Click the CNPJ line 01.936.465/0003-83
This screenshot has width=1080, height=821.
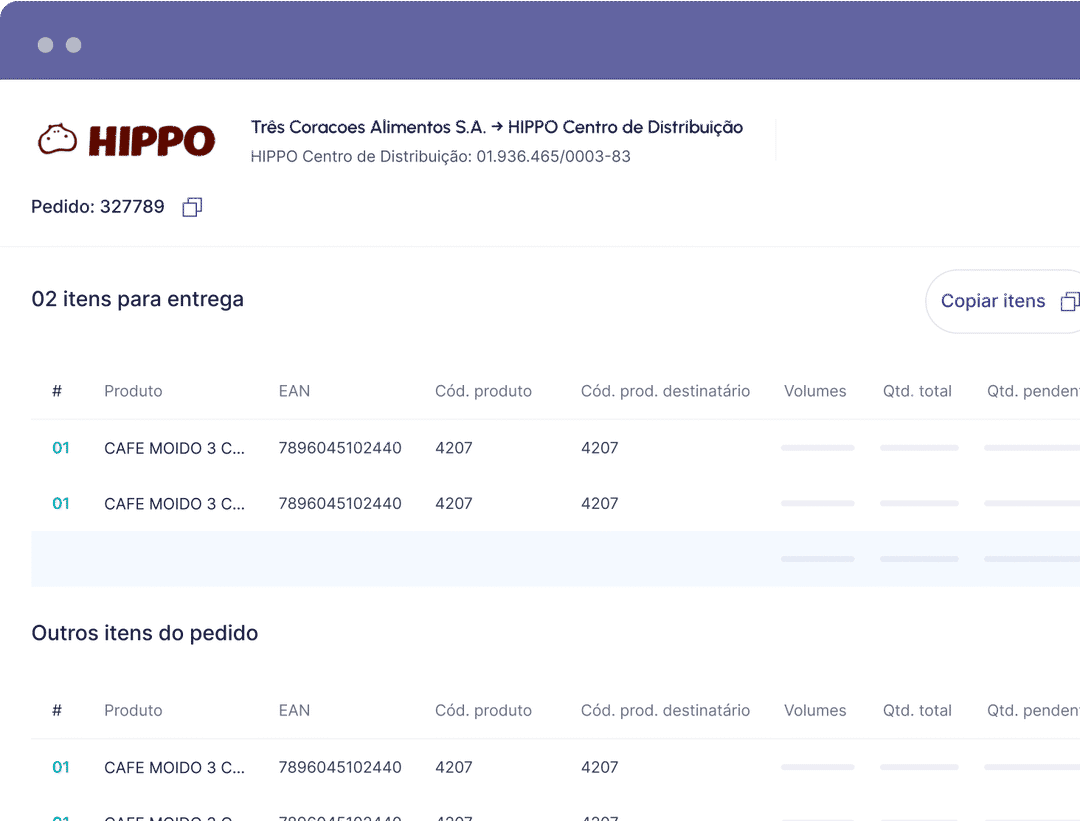click(441, 156)
